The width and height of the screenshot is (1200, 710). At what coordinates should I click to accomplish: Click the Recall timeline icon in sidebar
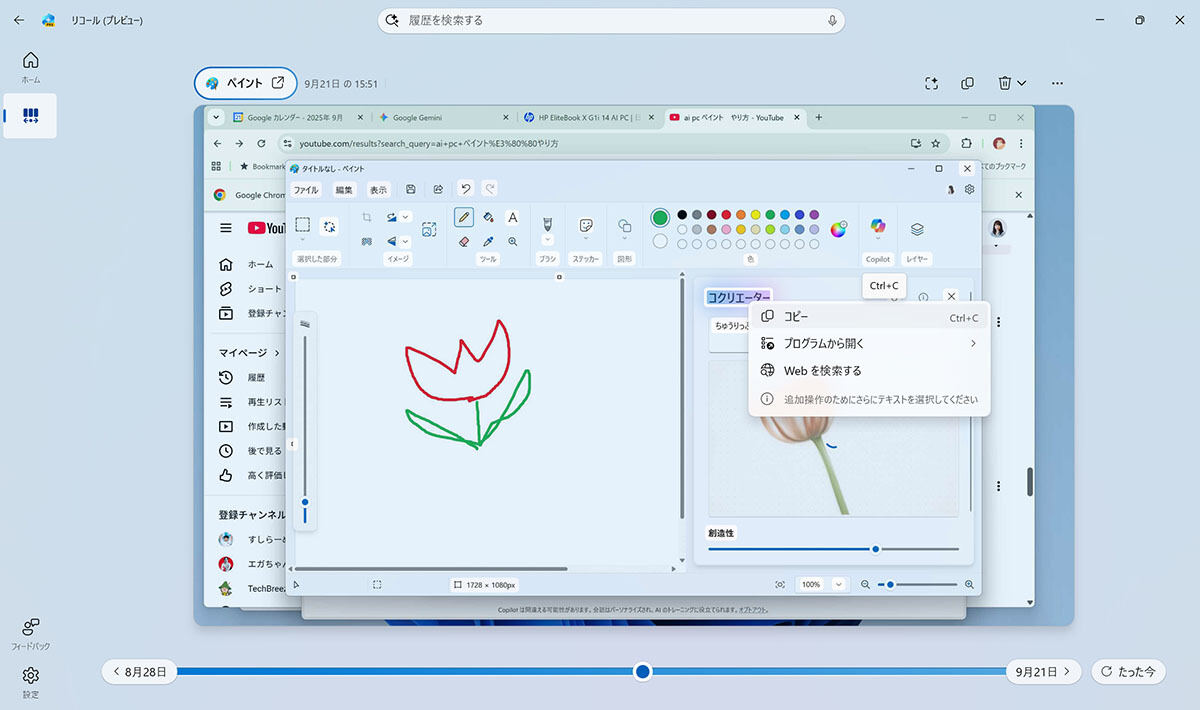pos(30,116)
